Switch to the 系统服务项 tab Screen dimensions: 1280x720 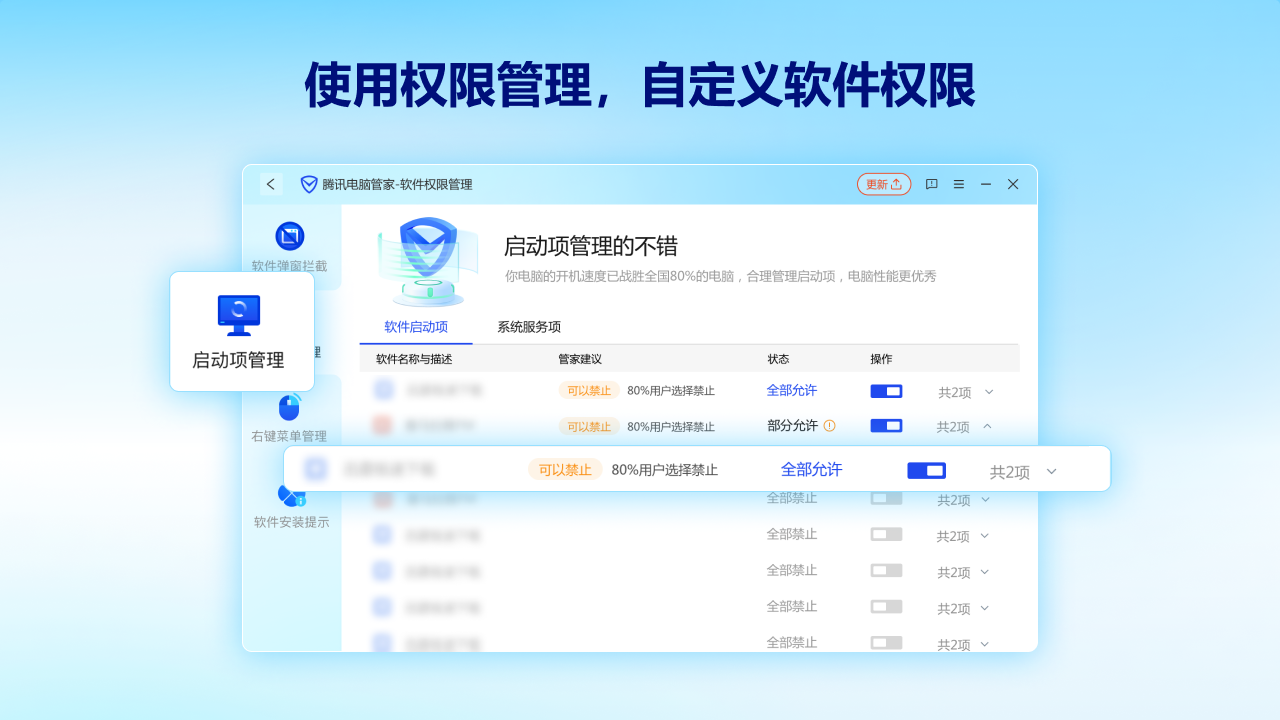point(528,327)
